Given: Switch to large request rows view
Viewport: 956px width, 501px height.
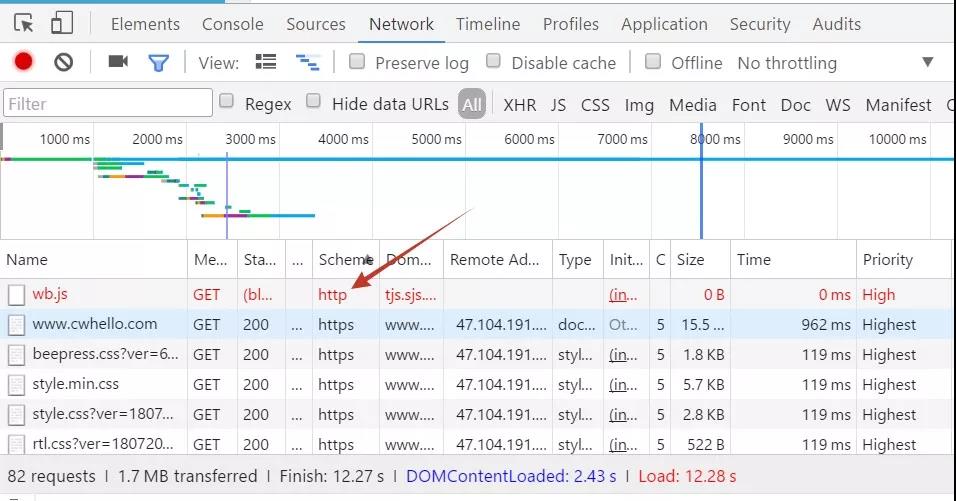Looking at the screenshot, I should [x=266, y=62].
